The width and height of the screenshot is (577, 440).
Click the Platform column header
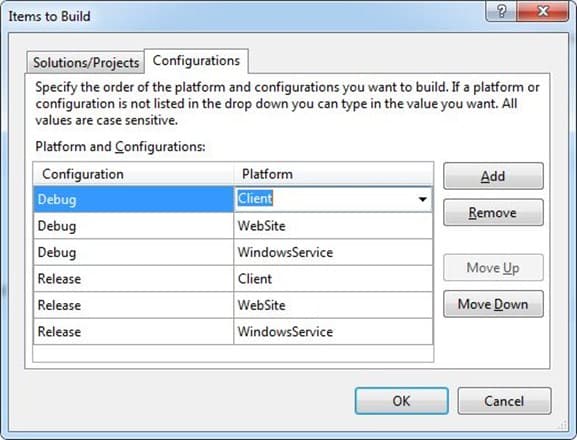pos(333,174)
